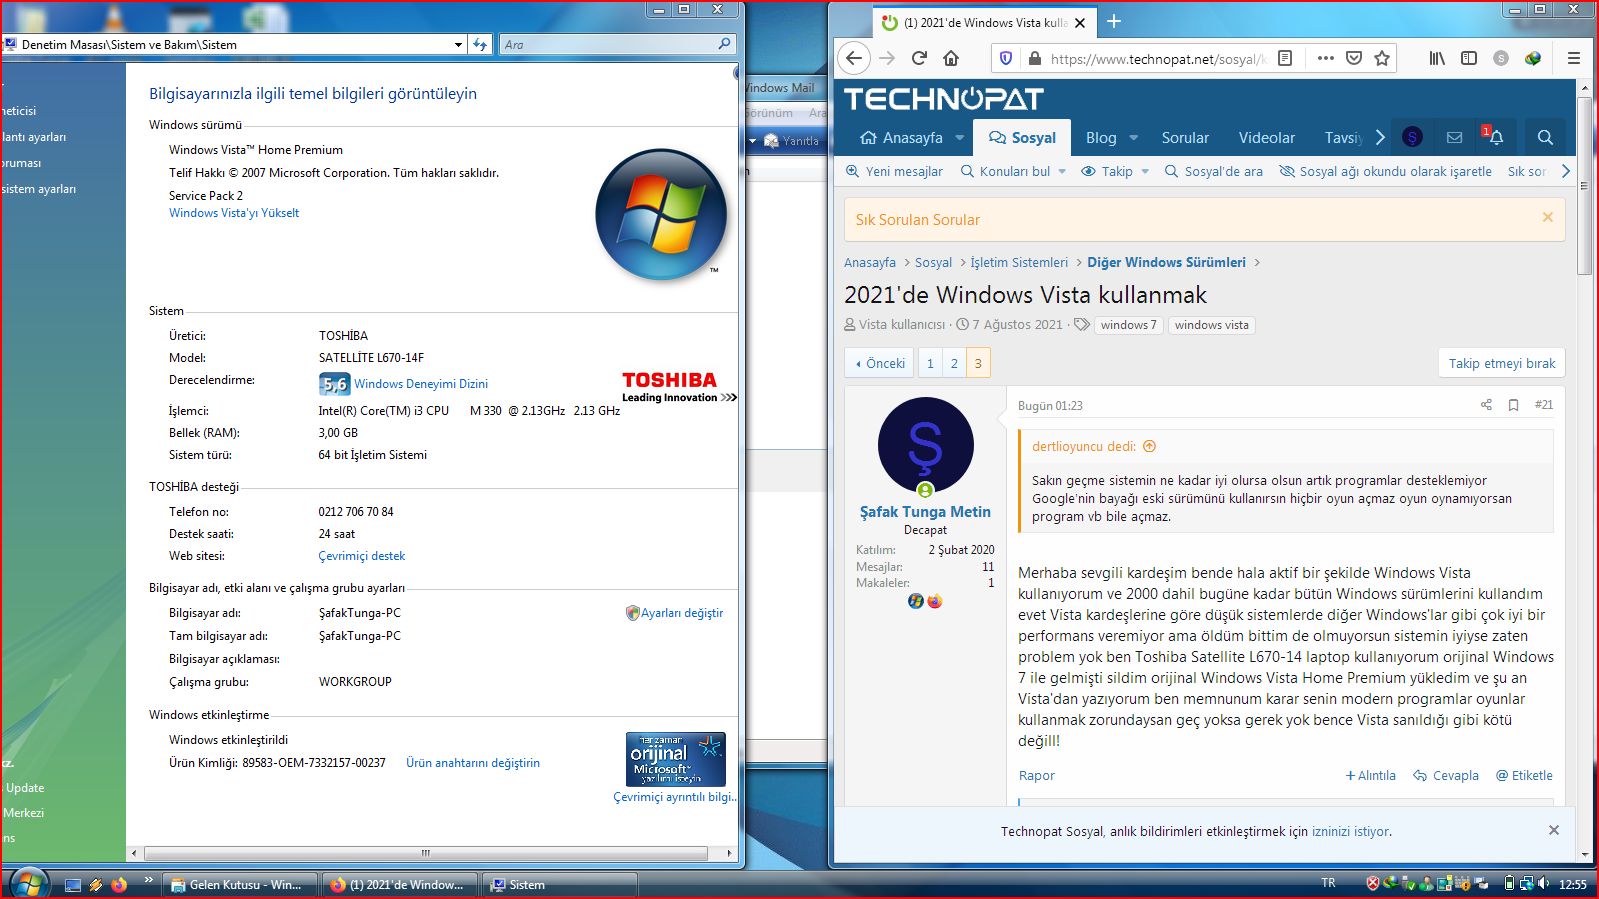The image size is (1599, 899).
Task: Switch to the Sosyal tab on Technopat
Action: 1022,138
